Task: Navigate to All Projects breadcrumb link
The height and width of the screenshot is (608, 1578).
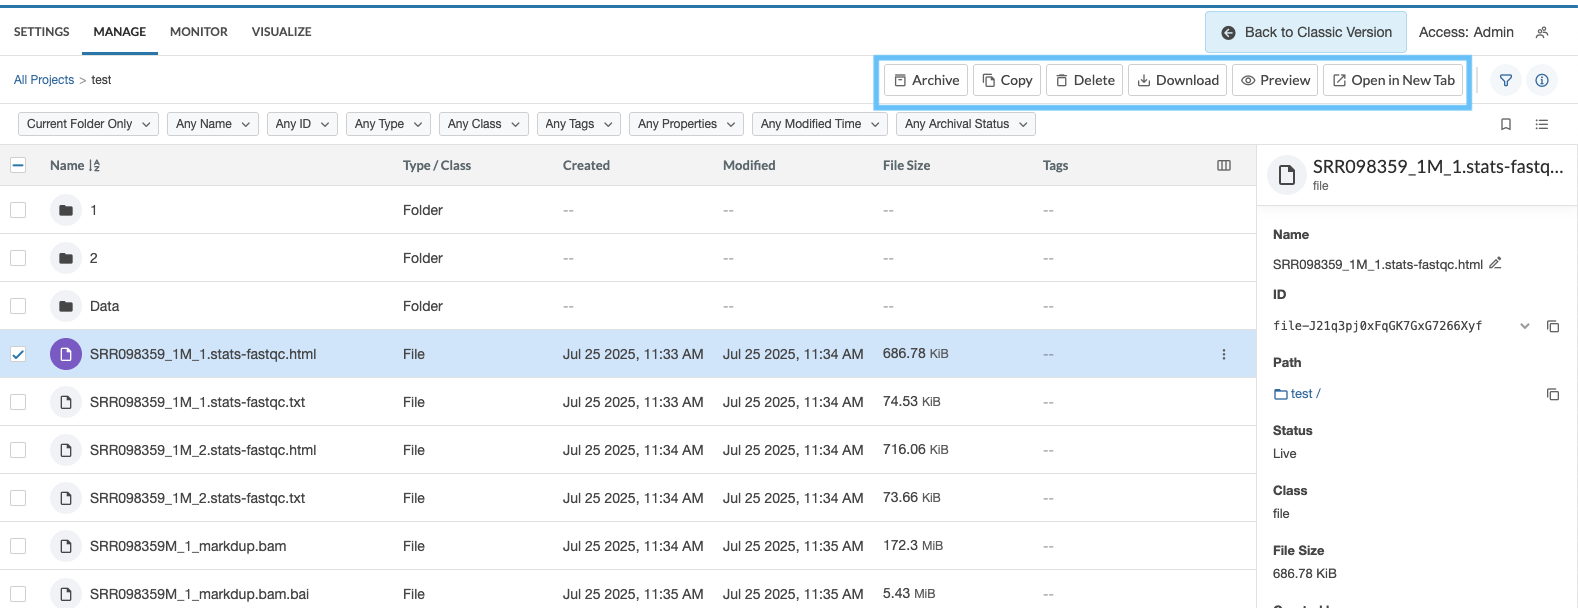Action: coord(44,80)
